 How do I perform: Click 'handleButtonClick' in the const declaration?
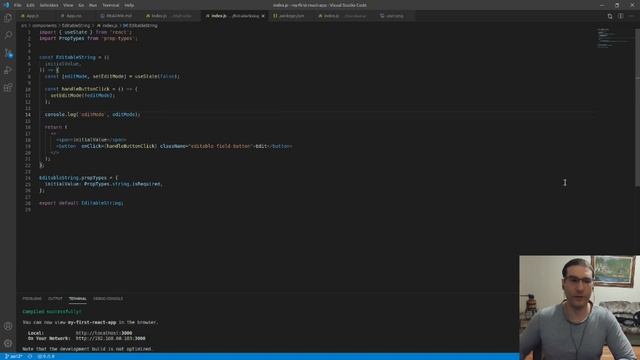point(86,89)
